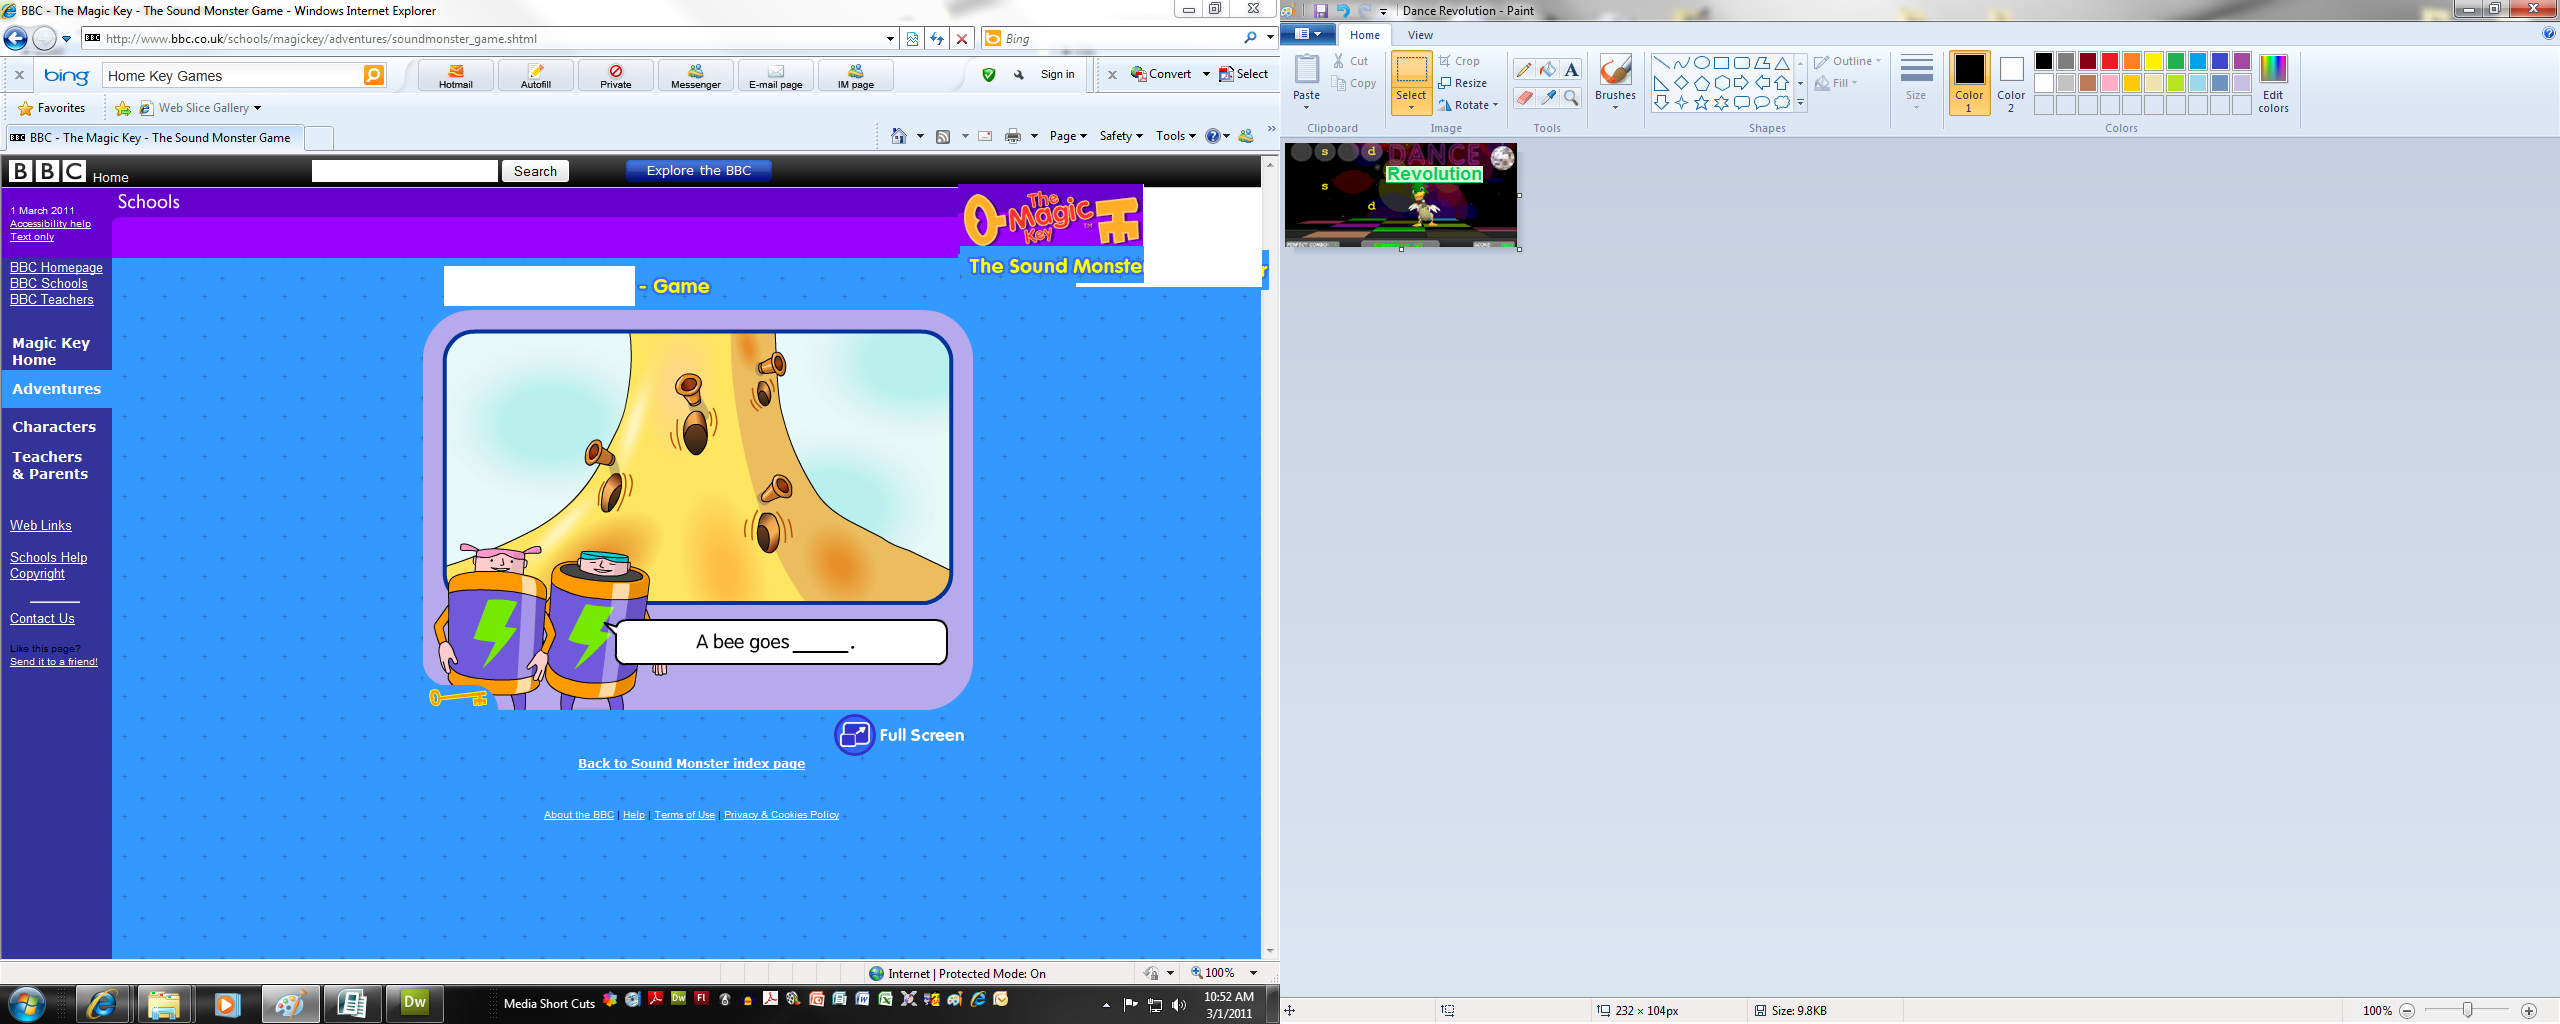The image size is (2560, 1024).
Task: Click the Paint zoom slider handle
Action: 2467,1011
